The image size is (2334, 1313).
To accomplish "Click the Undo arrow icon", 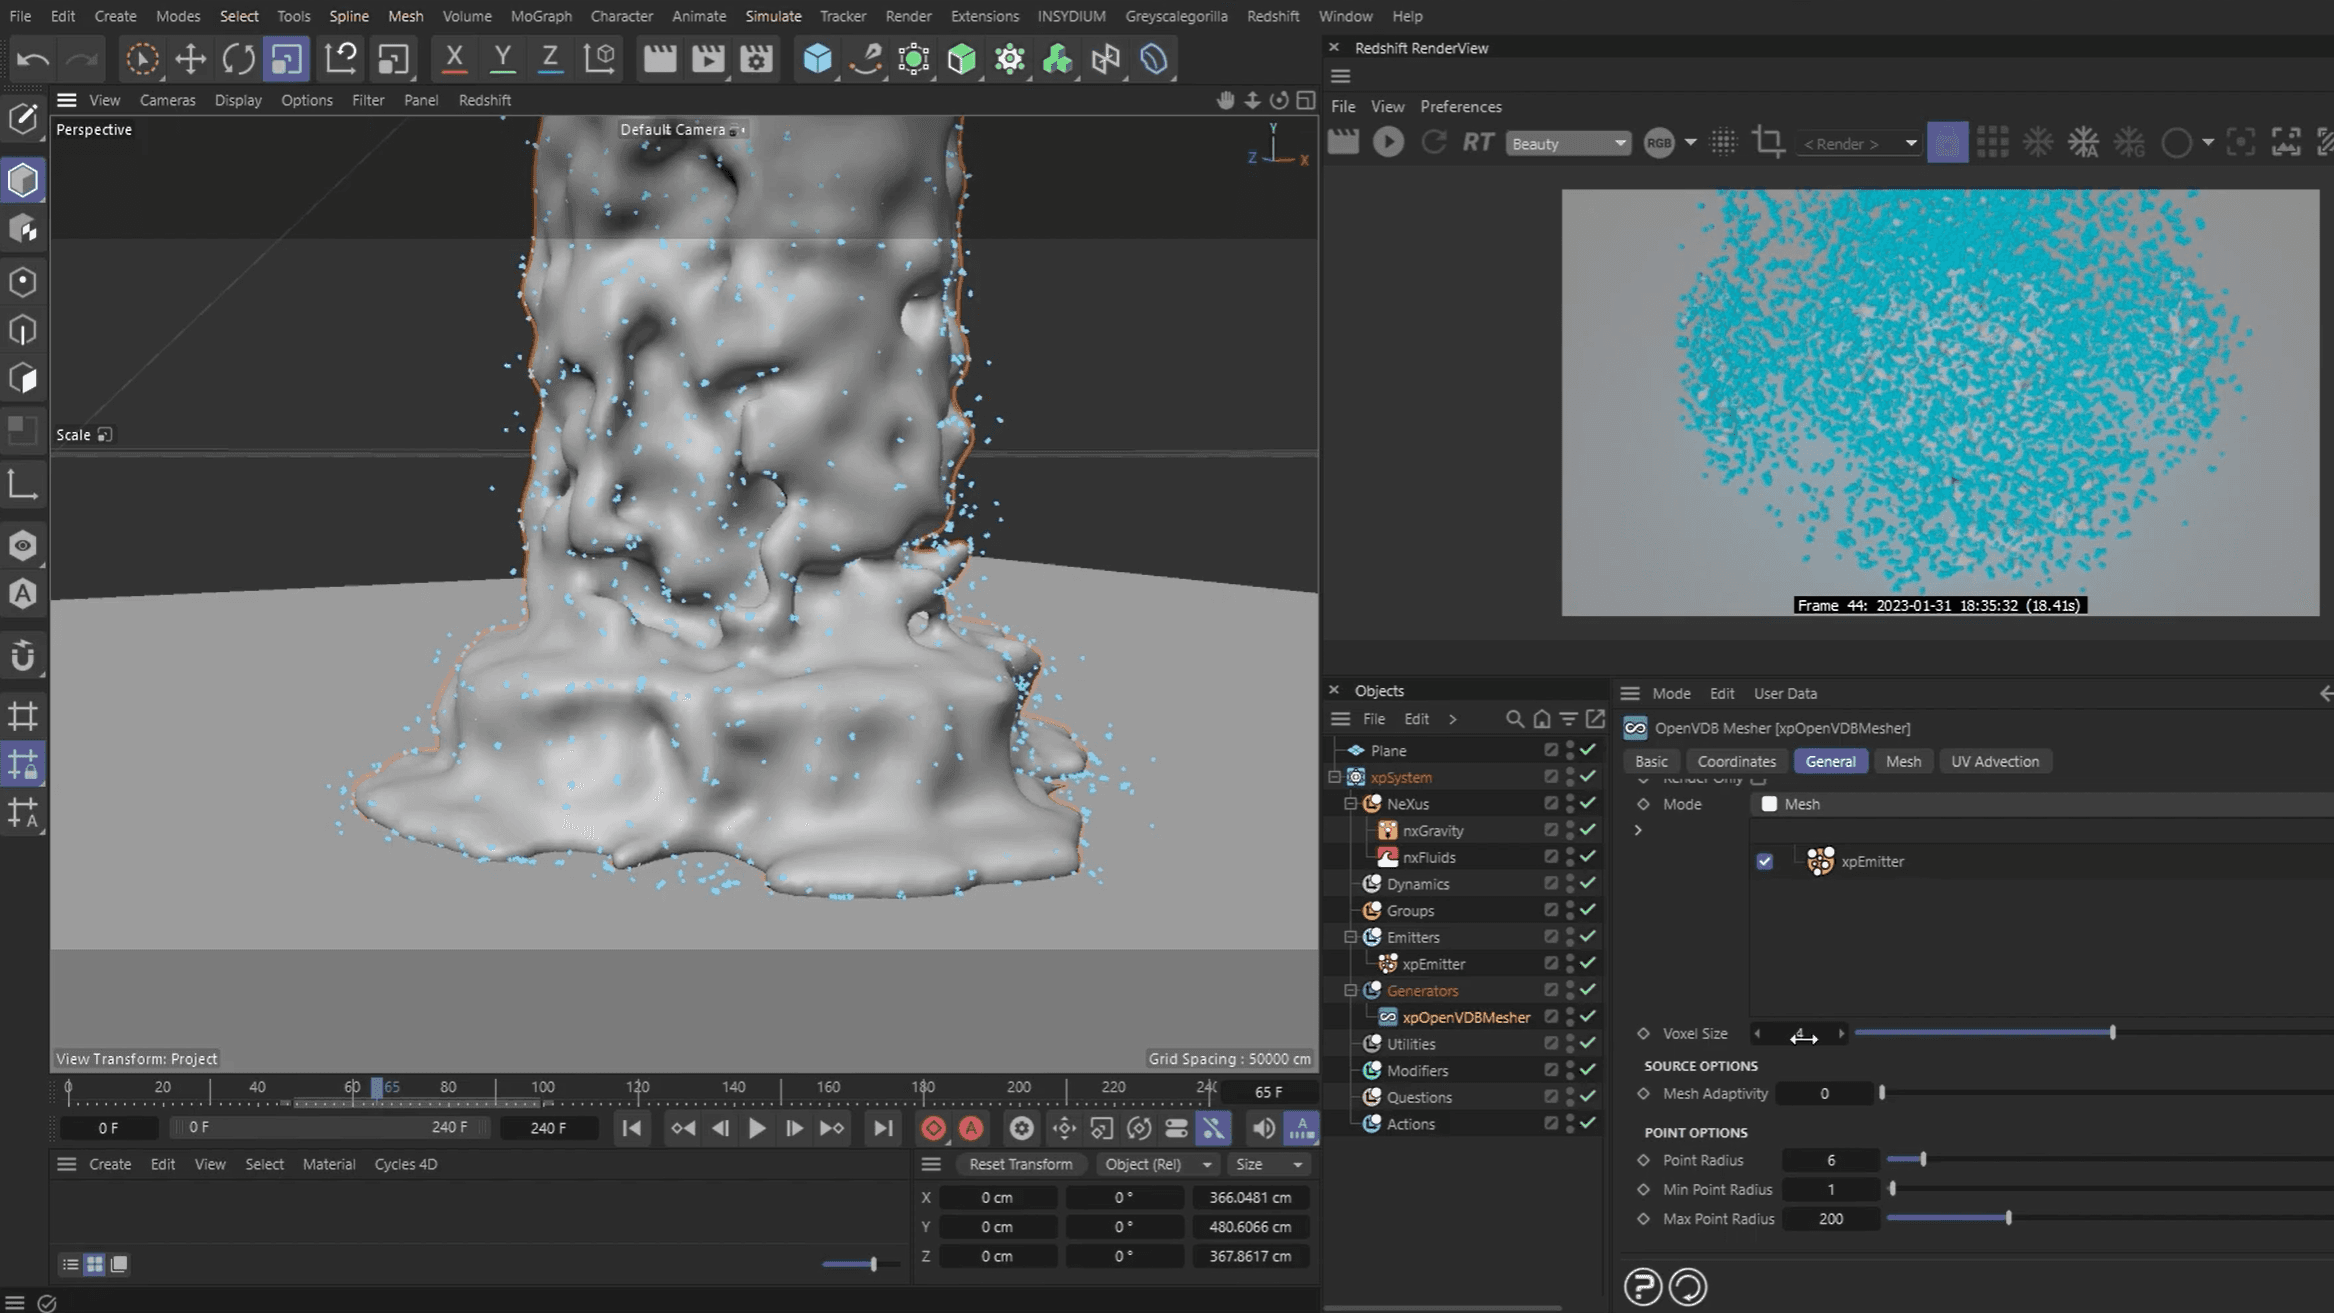I will (x=33, y=59).
